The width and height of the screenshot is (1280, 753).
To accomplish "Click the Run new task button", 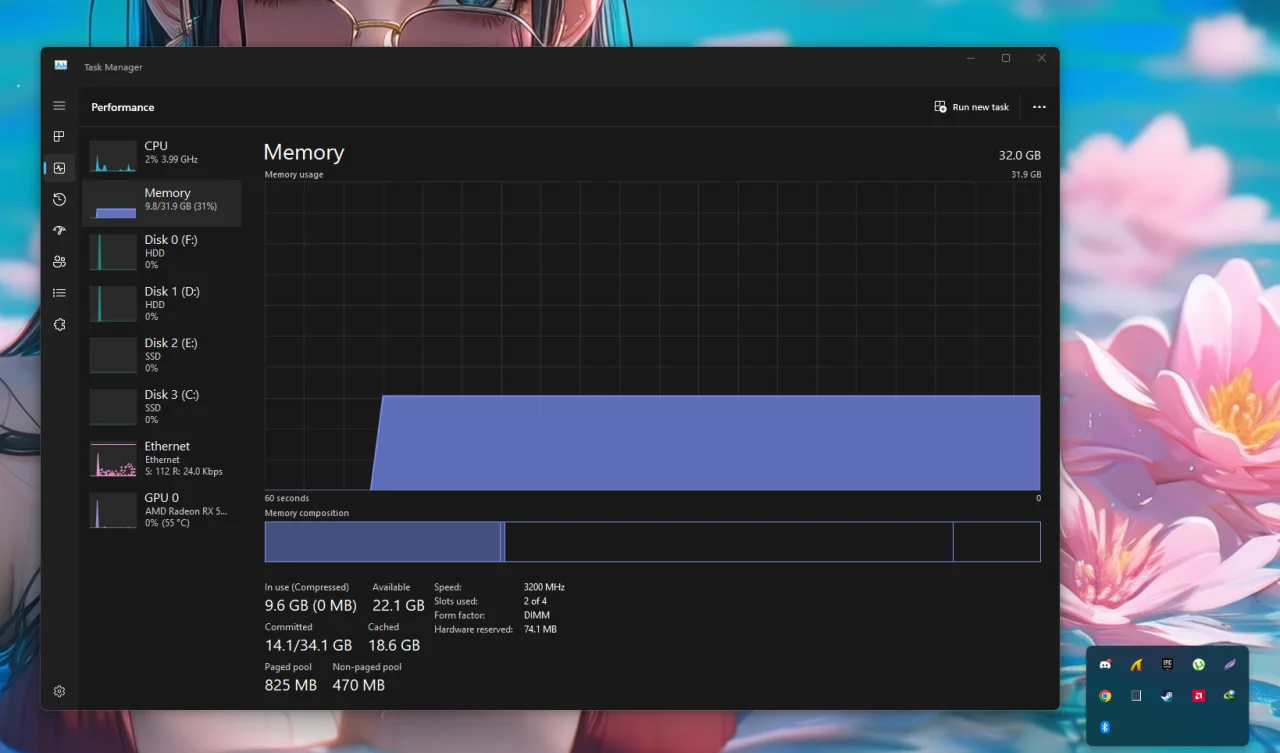I will click(971, 107).
